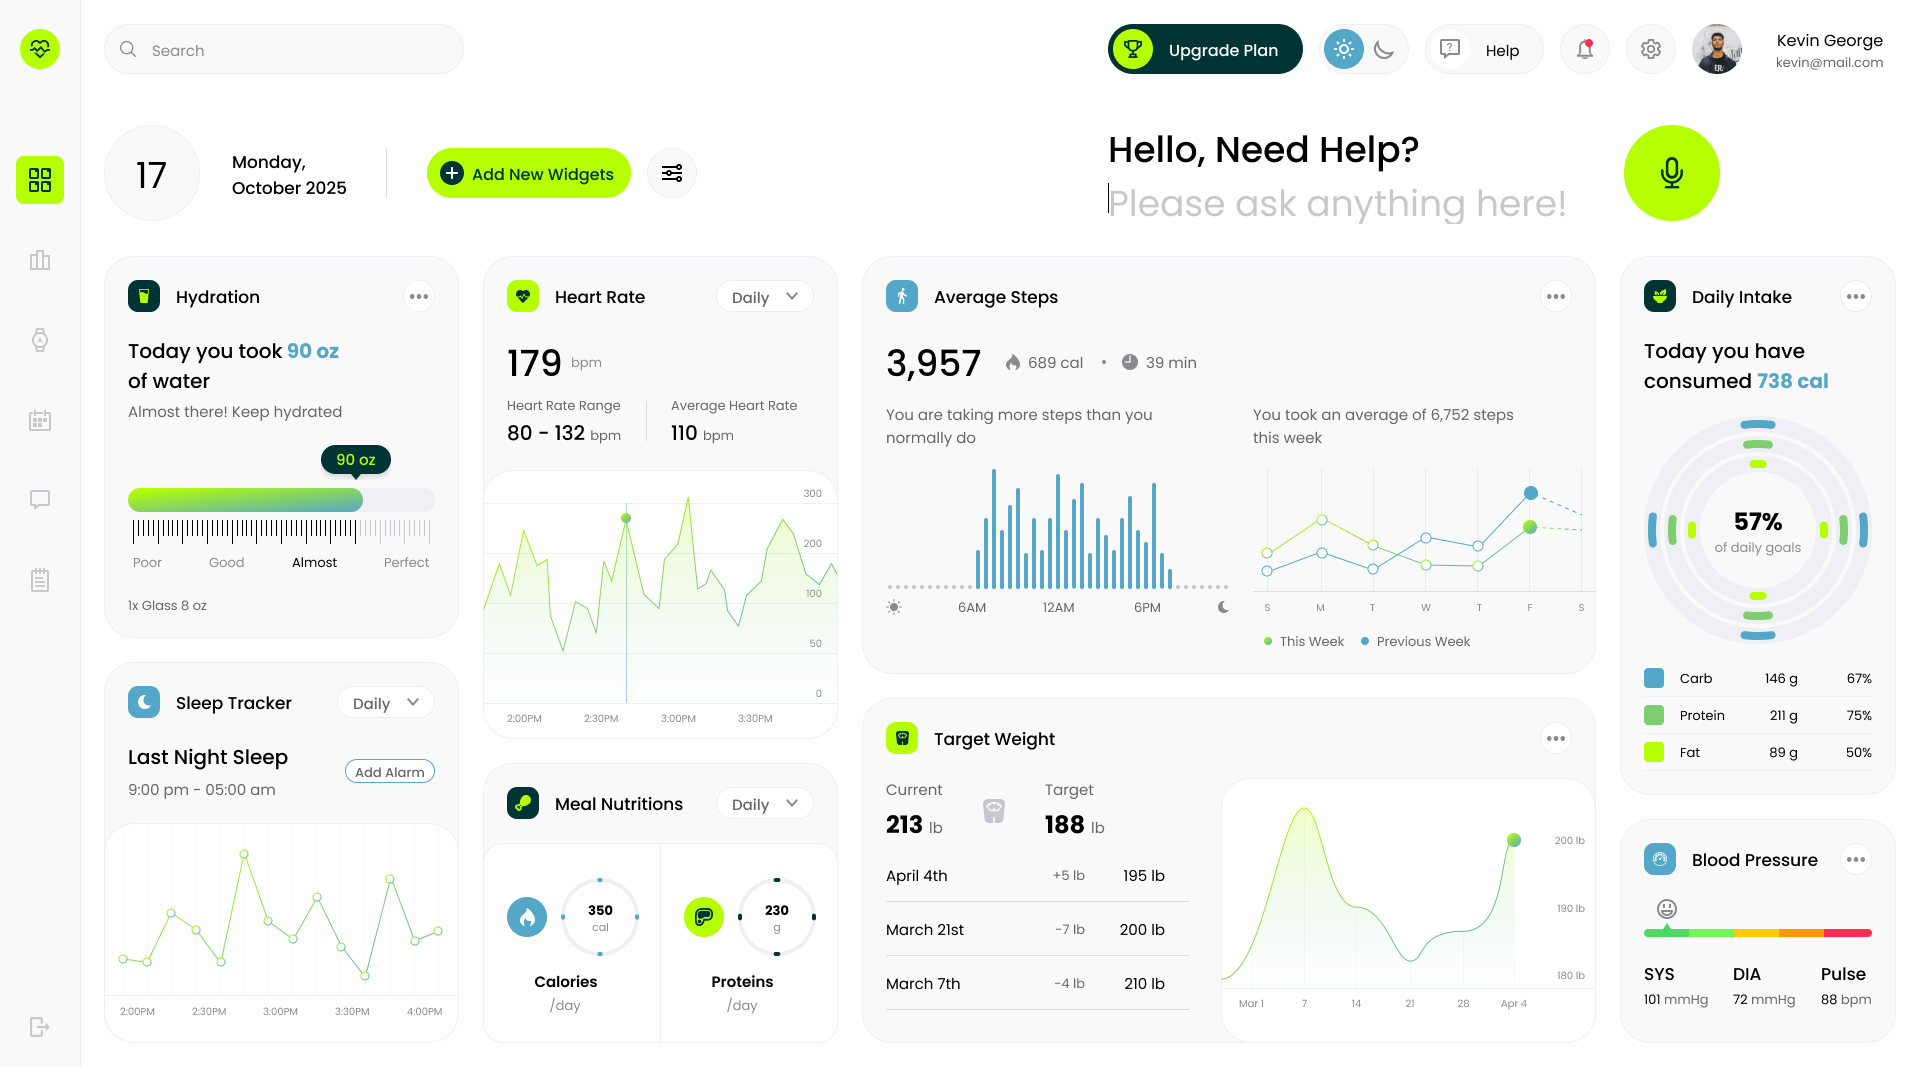This screenshot has height=1067, width=1920.
Task: Select the March 21st weight row
Action: pyautogui.click(x=1037, y=929)
